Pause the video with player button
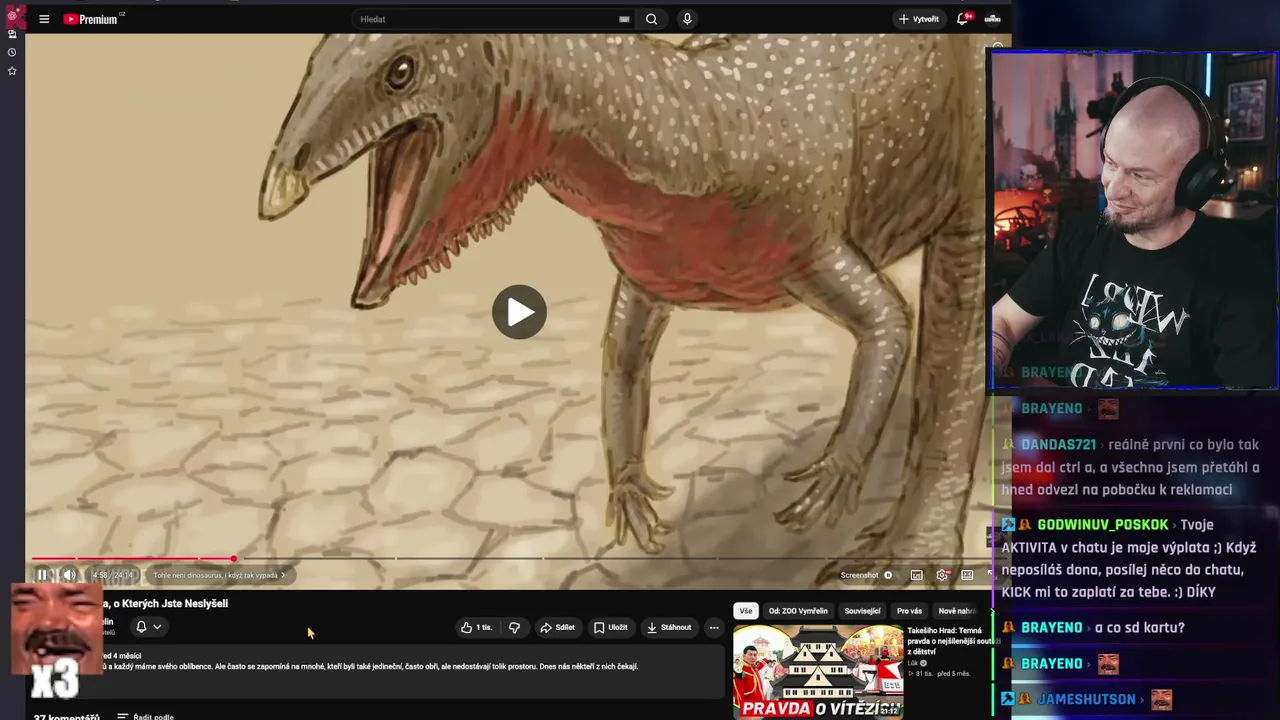This screenshot has width=1280, height=720. [x=42, y=575]
